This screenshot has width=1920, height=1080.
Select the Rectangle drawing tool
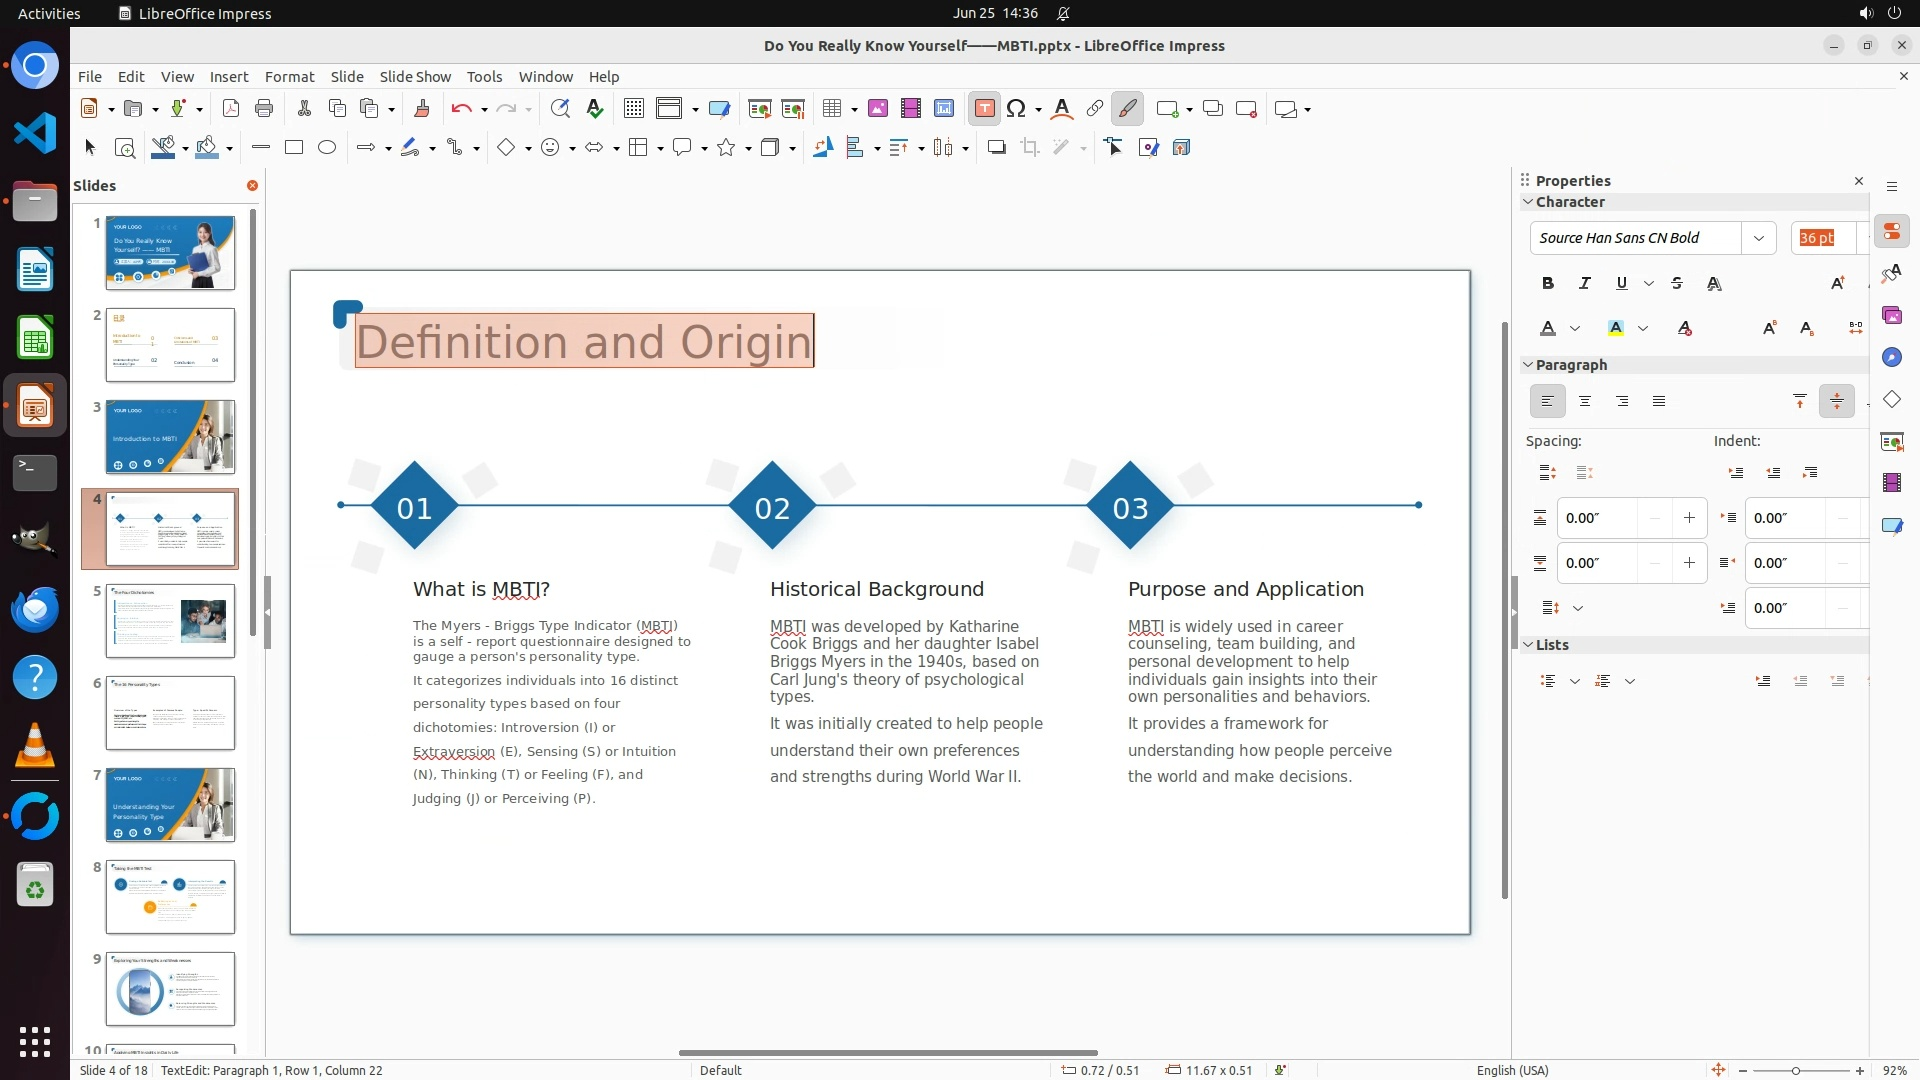(294, 148)
